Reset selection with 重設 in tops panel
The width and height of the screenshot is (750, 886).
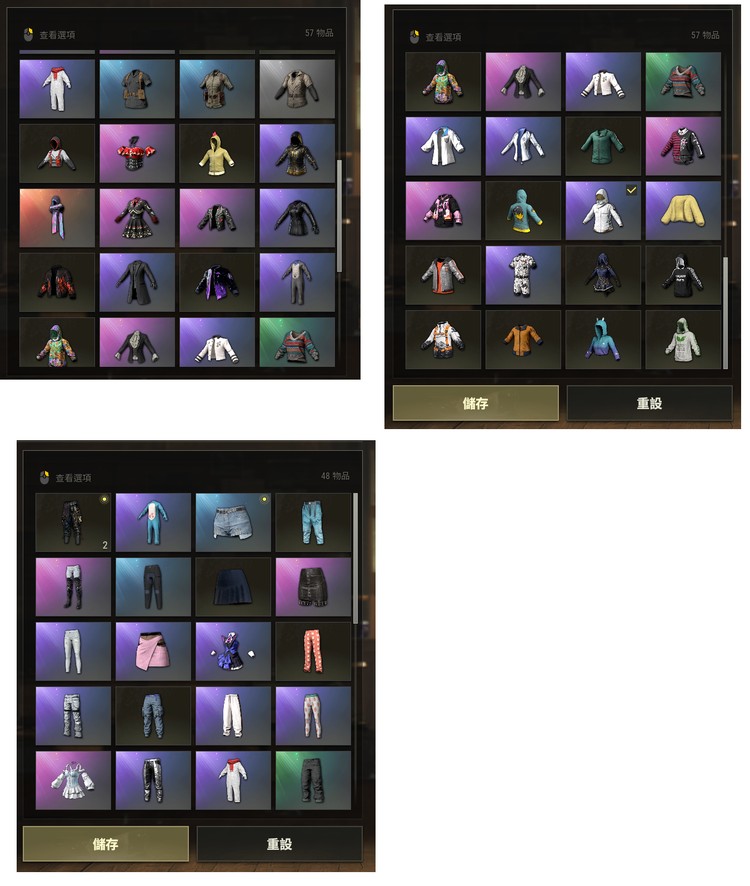tap(650, 403)
